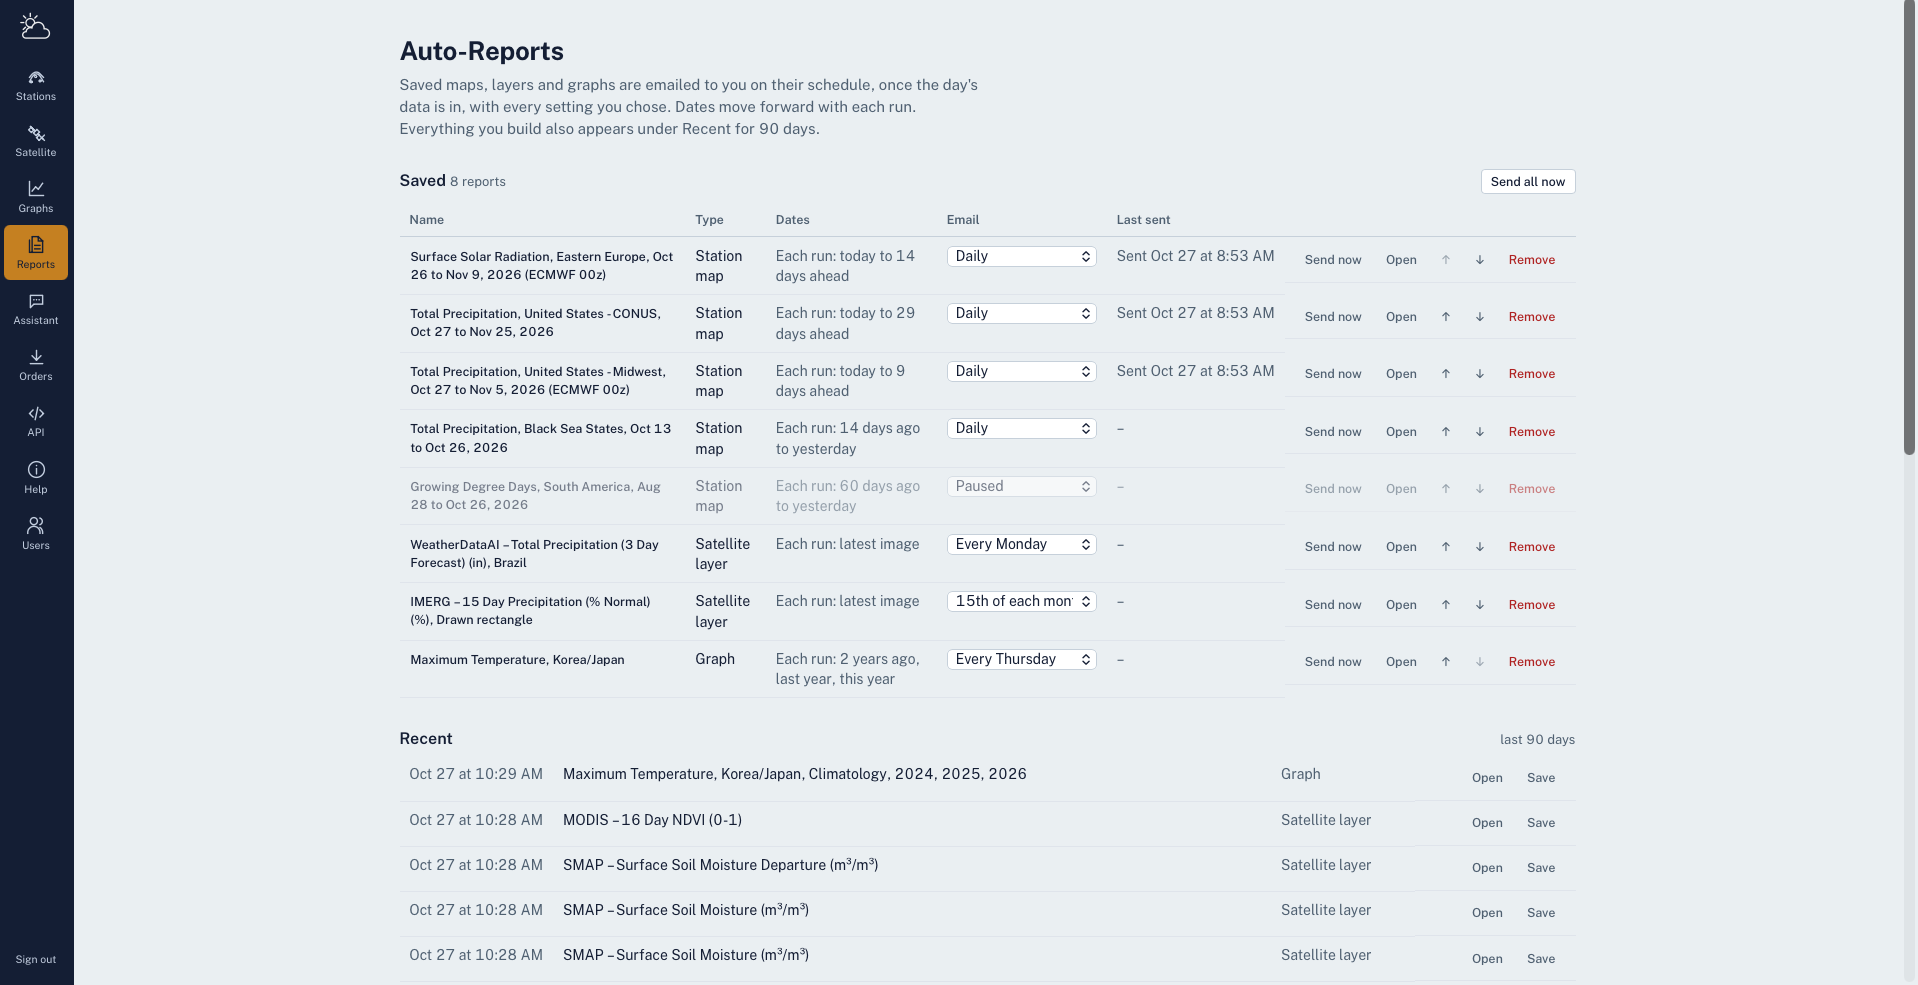Open the API sidebar section

(x=36, y=422)
